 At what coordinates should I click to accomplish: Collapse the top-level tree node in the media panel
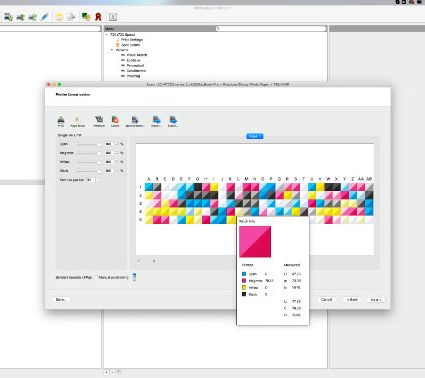coord(107,35)
